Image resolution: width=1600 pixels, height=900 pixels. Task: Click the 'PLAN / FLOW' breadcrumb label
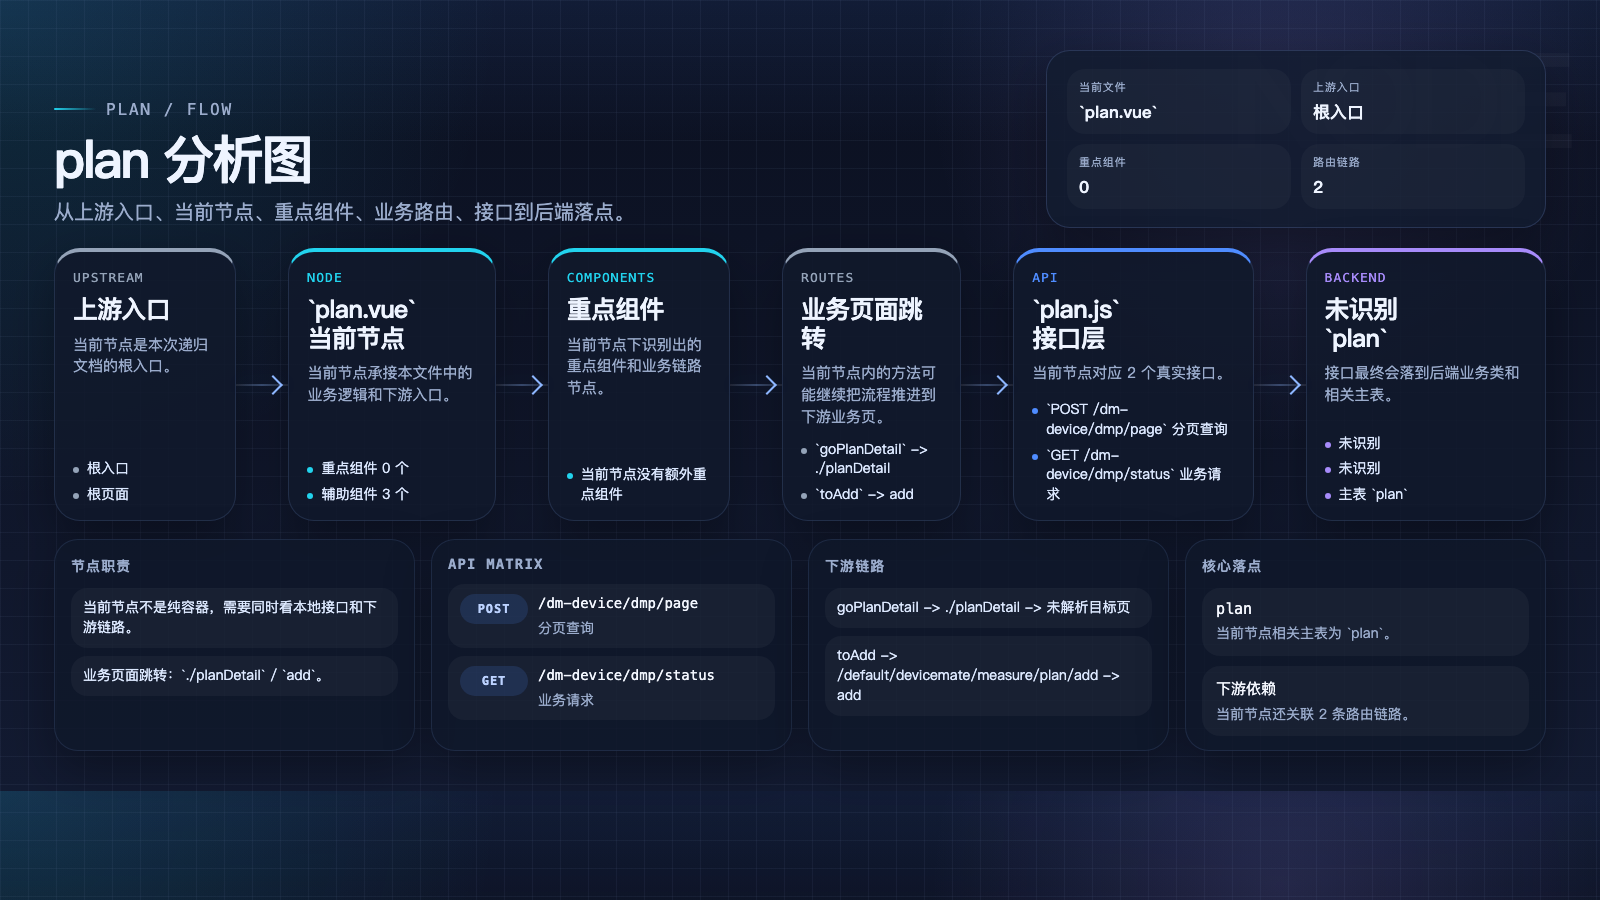coord(169,109)
